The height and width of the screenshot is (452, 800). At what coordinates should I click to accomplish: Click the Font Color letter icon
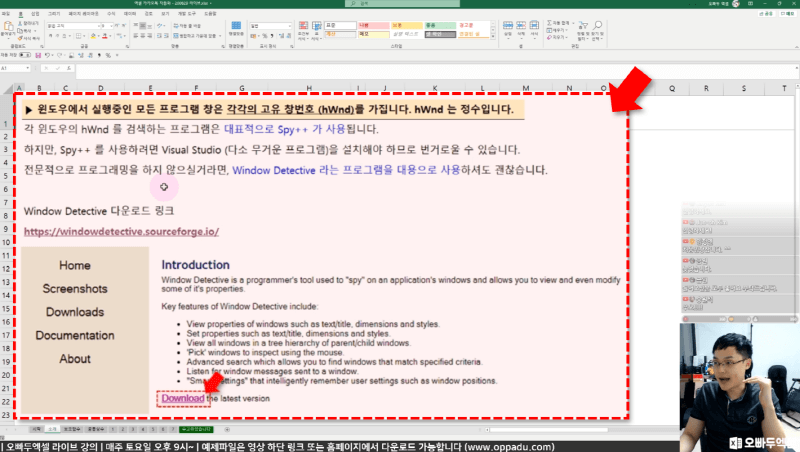[105, 36]
